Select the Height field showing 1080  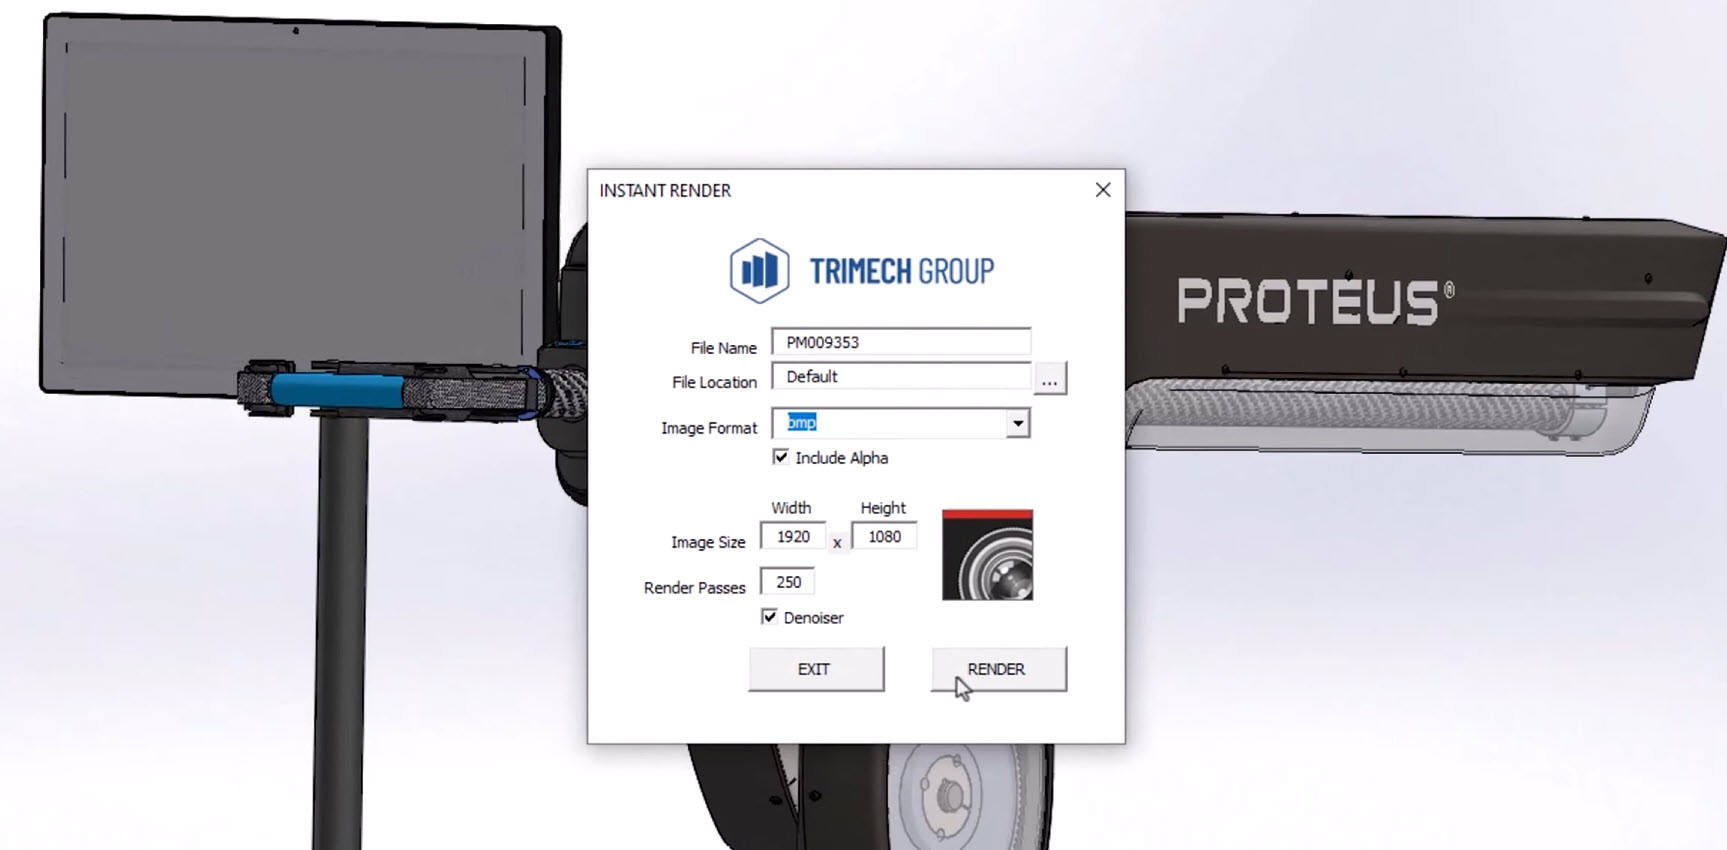[884, 537]
